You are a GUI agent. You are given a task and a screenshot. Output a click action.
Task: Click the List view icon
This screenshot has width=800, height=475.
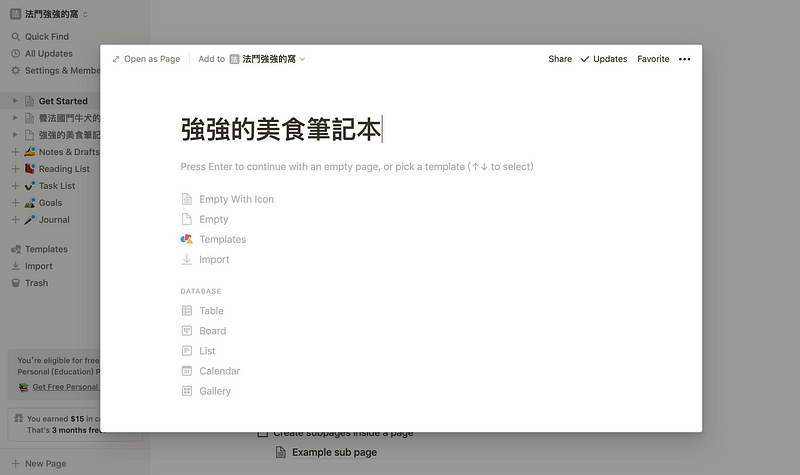tap(187, 351)
